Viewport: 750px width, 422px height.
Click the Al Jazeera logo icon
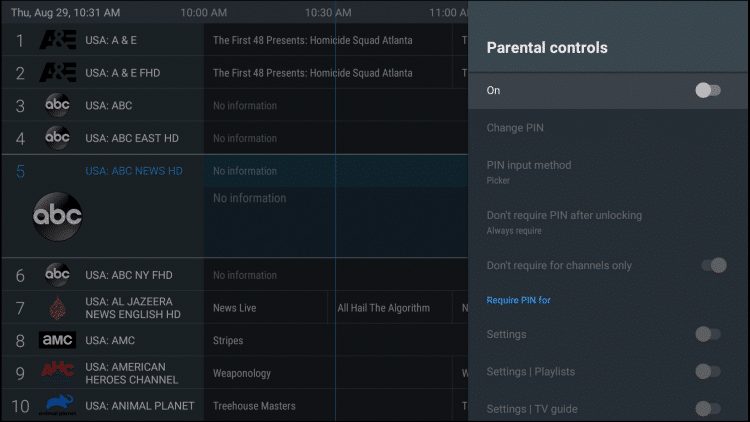point(57,308)
